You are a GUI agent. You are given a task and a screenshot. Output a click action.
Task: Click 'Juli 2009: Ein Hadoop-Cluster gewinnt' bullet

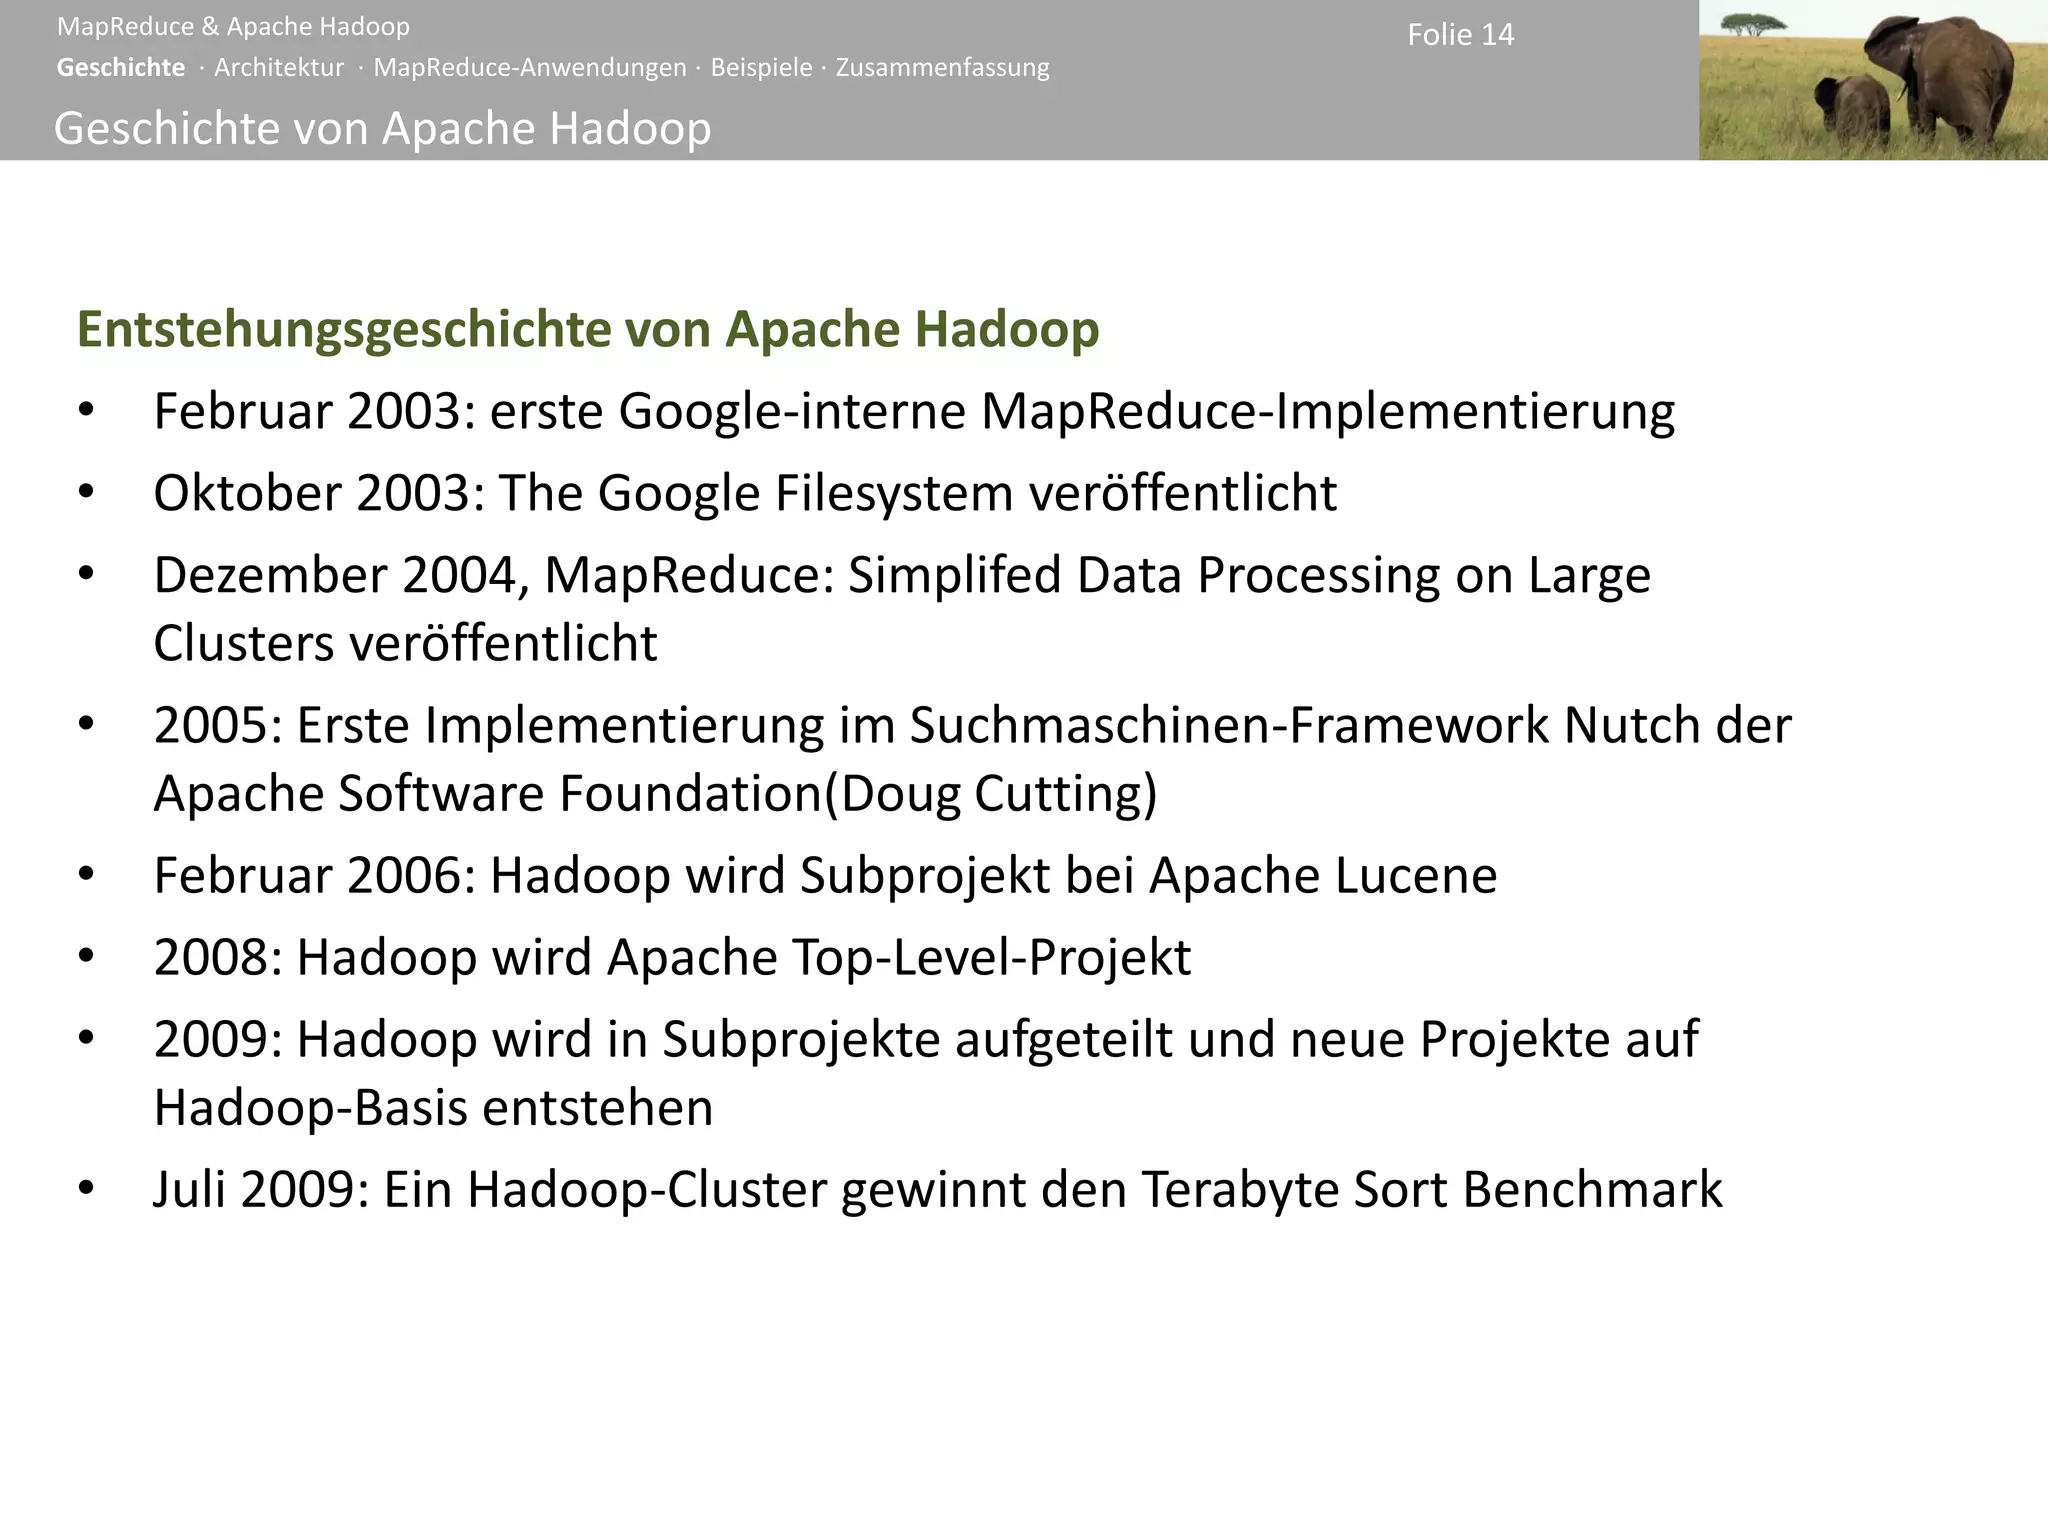click(938, 1191)
